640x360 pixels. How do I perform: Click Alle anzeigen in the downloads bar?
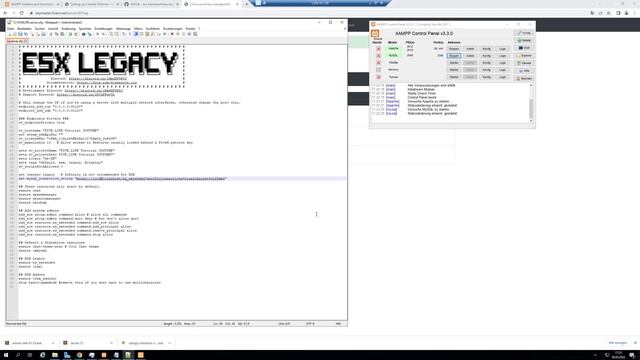[618, 343]
